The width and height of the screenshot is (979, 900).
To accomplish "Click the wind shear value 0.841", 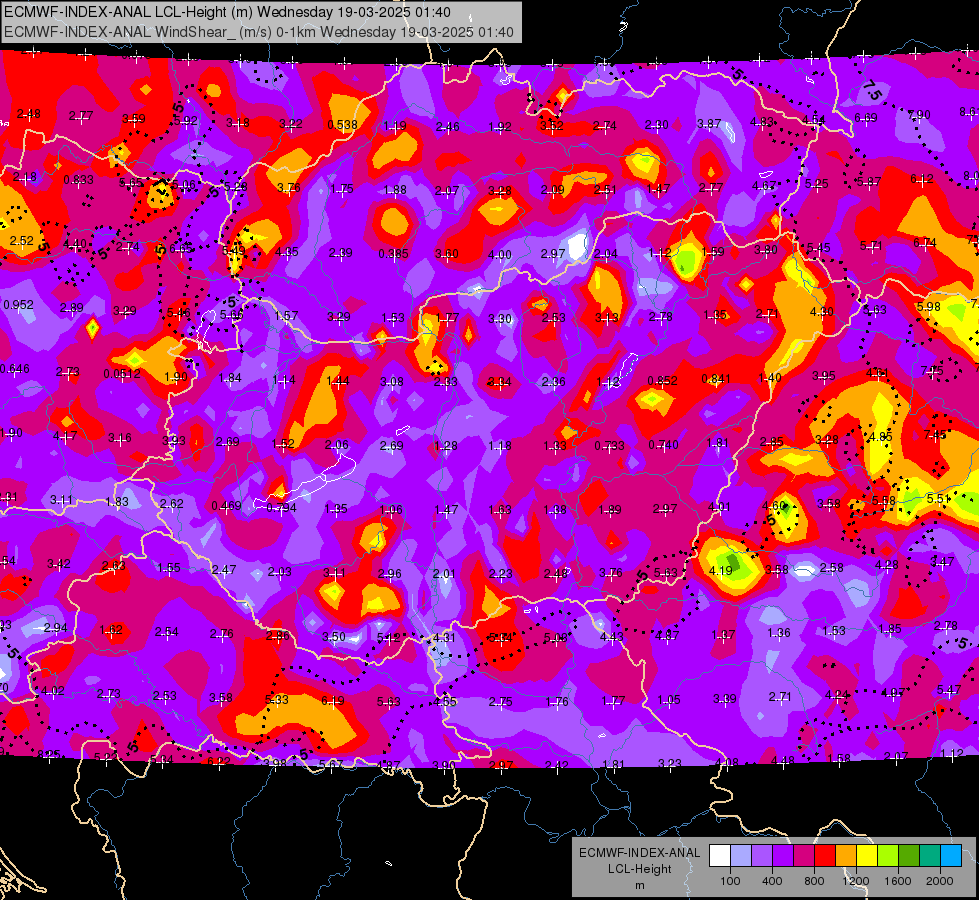I will (x=716, y=378).
